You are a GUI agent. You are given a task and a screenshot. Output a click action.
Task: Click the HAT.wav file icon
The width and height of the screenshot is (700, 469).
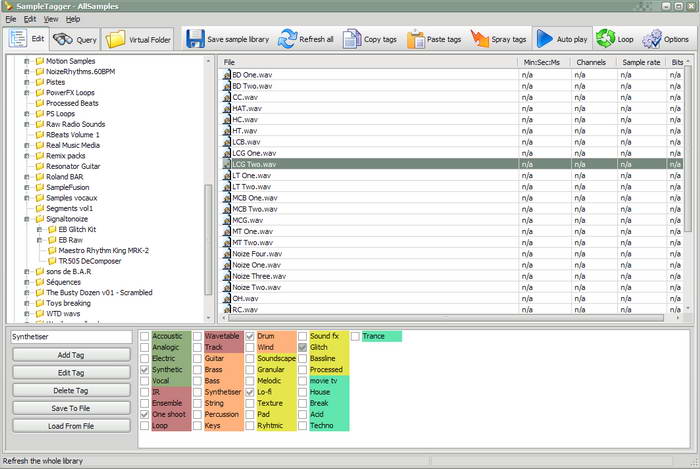point(227,108)
